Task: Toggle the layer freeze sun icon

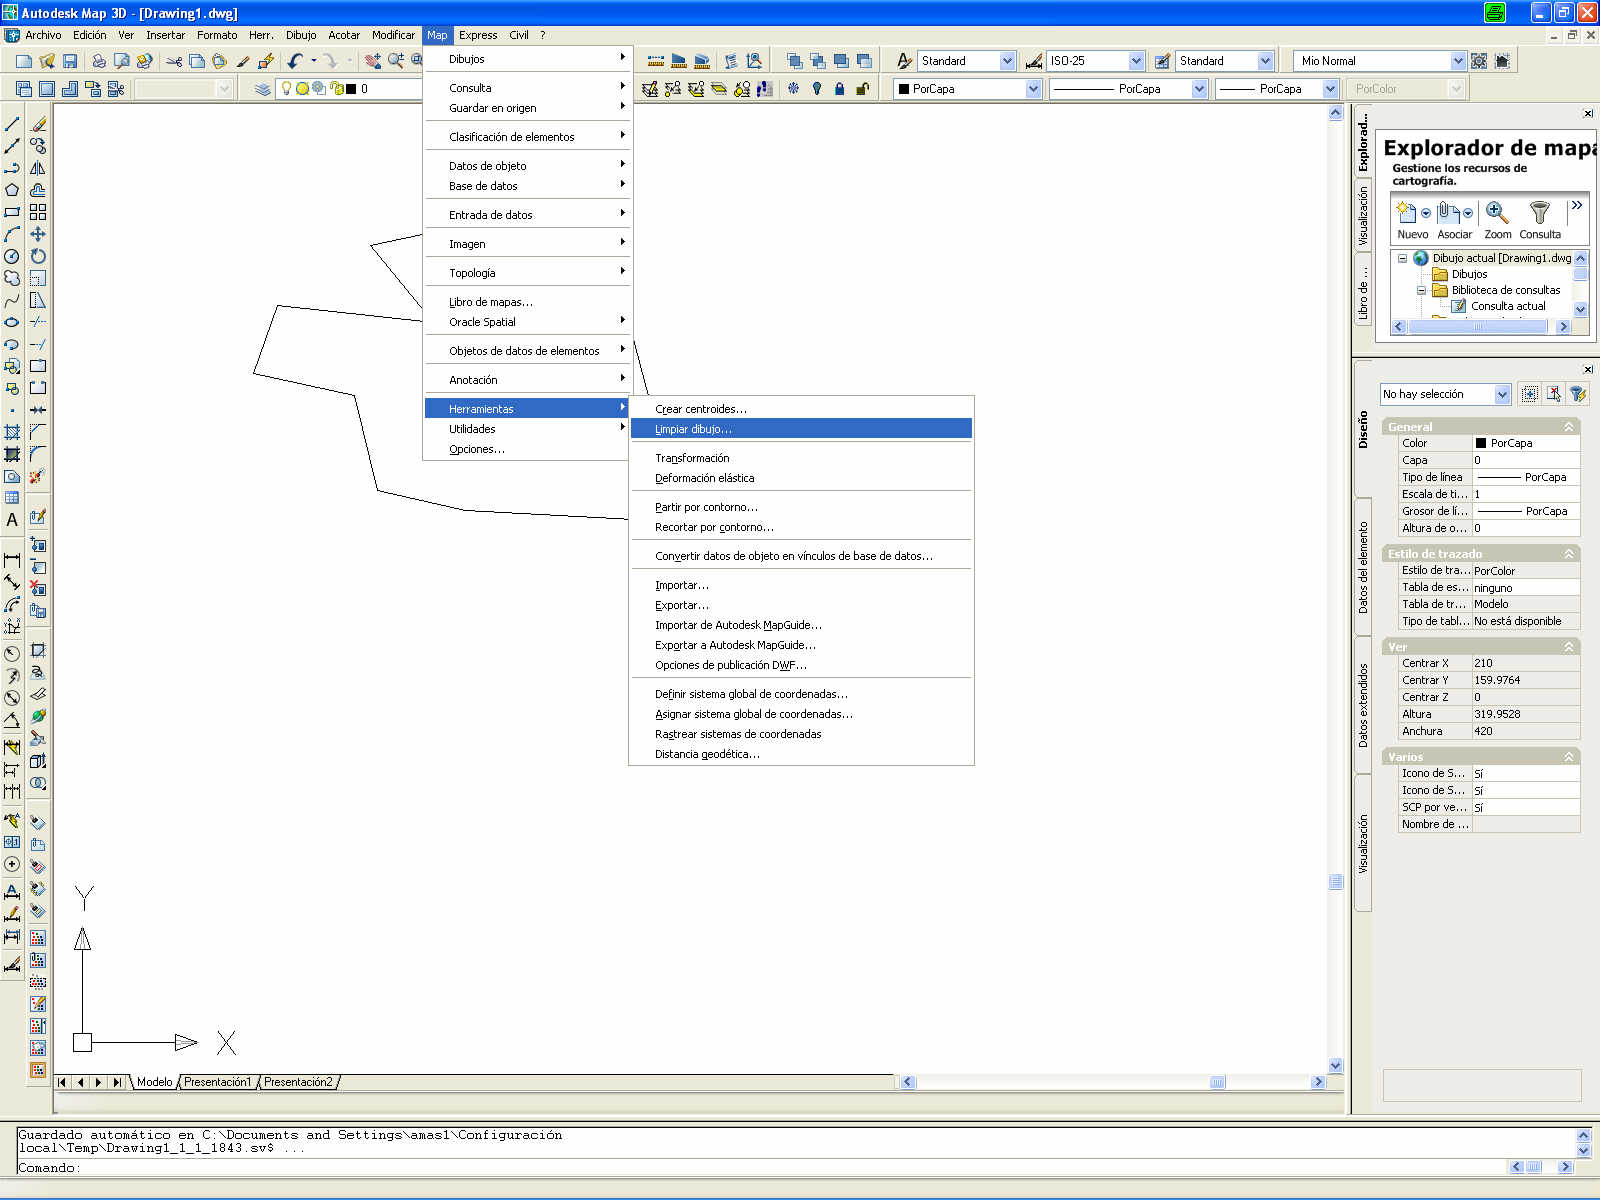Action: [x=302, y=89]
